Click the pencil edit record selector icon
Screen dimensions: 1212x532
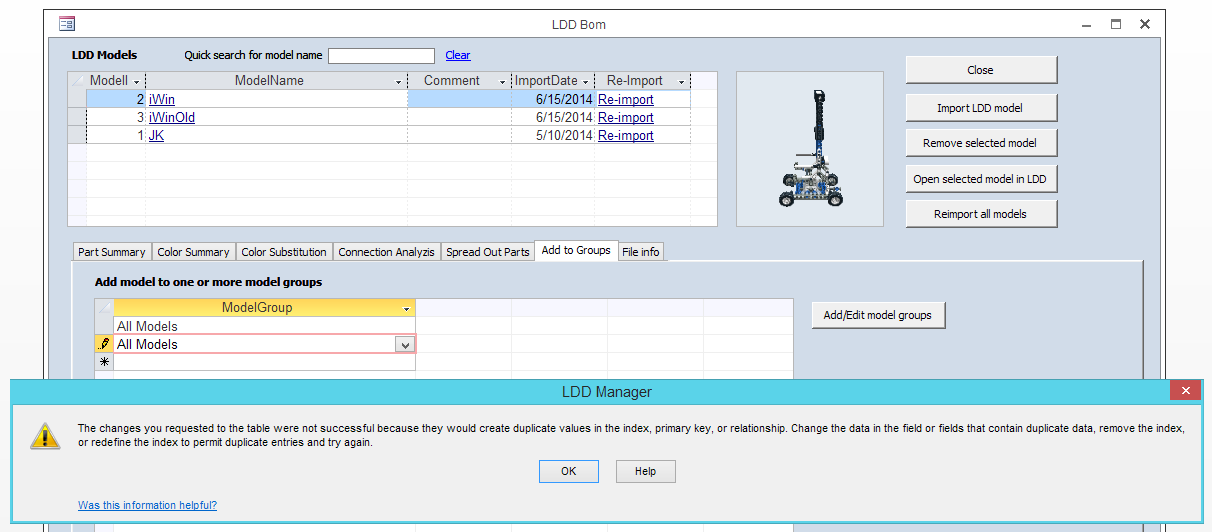coord(104,344)
